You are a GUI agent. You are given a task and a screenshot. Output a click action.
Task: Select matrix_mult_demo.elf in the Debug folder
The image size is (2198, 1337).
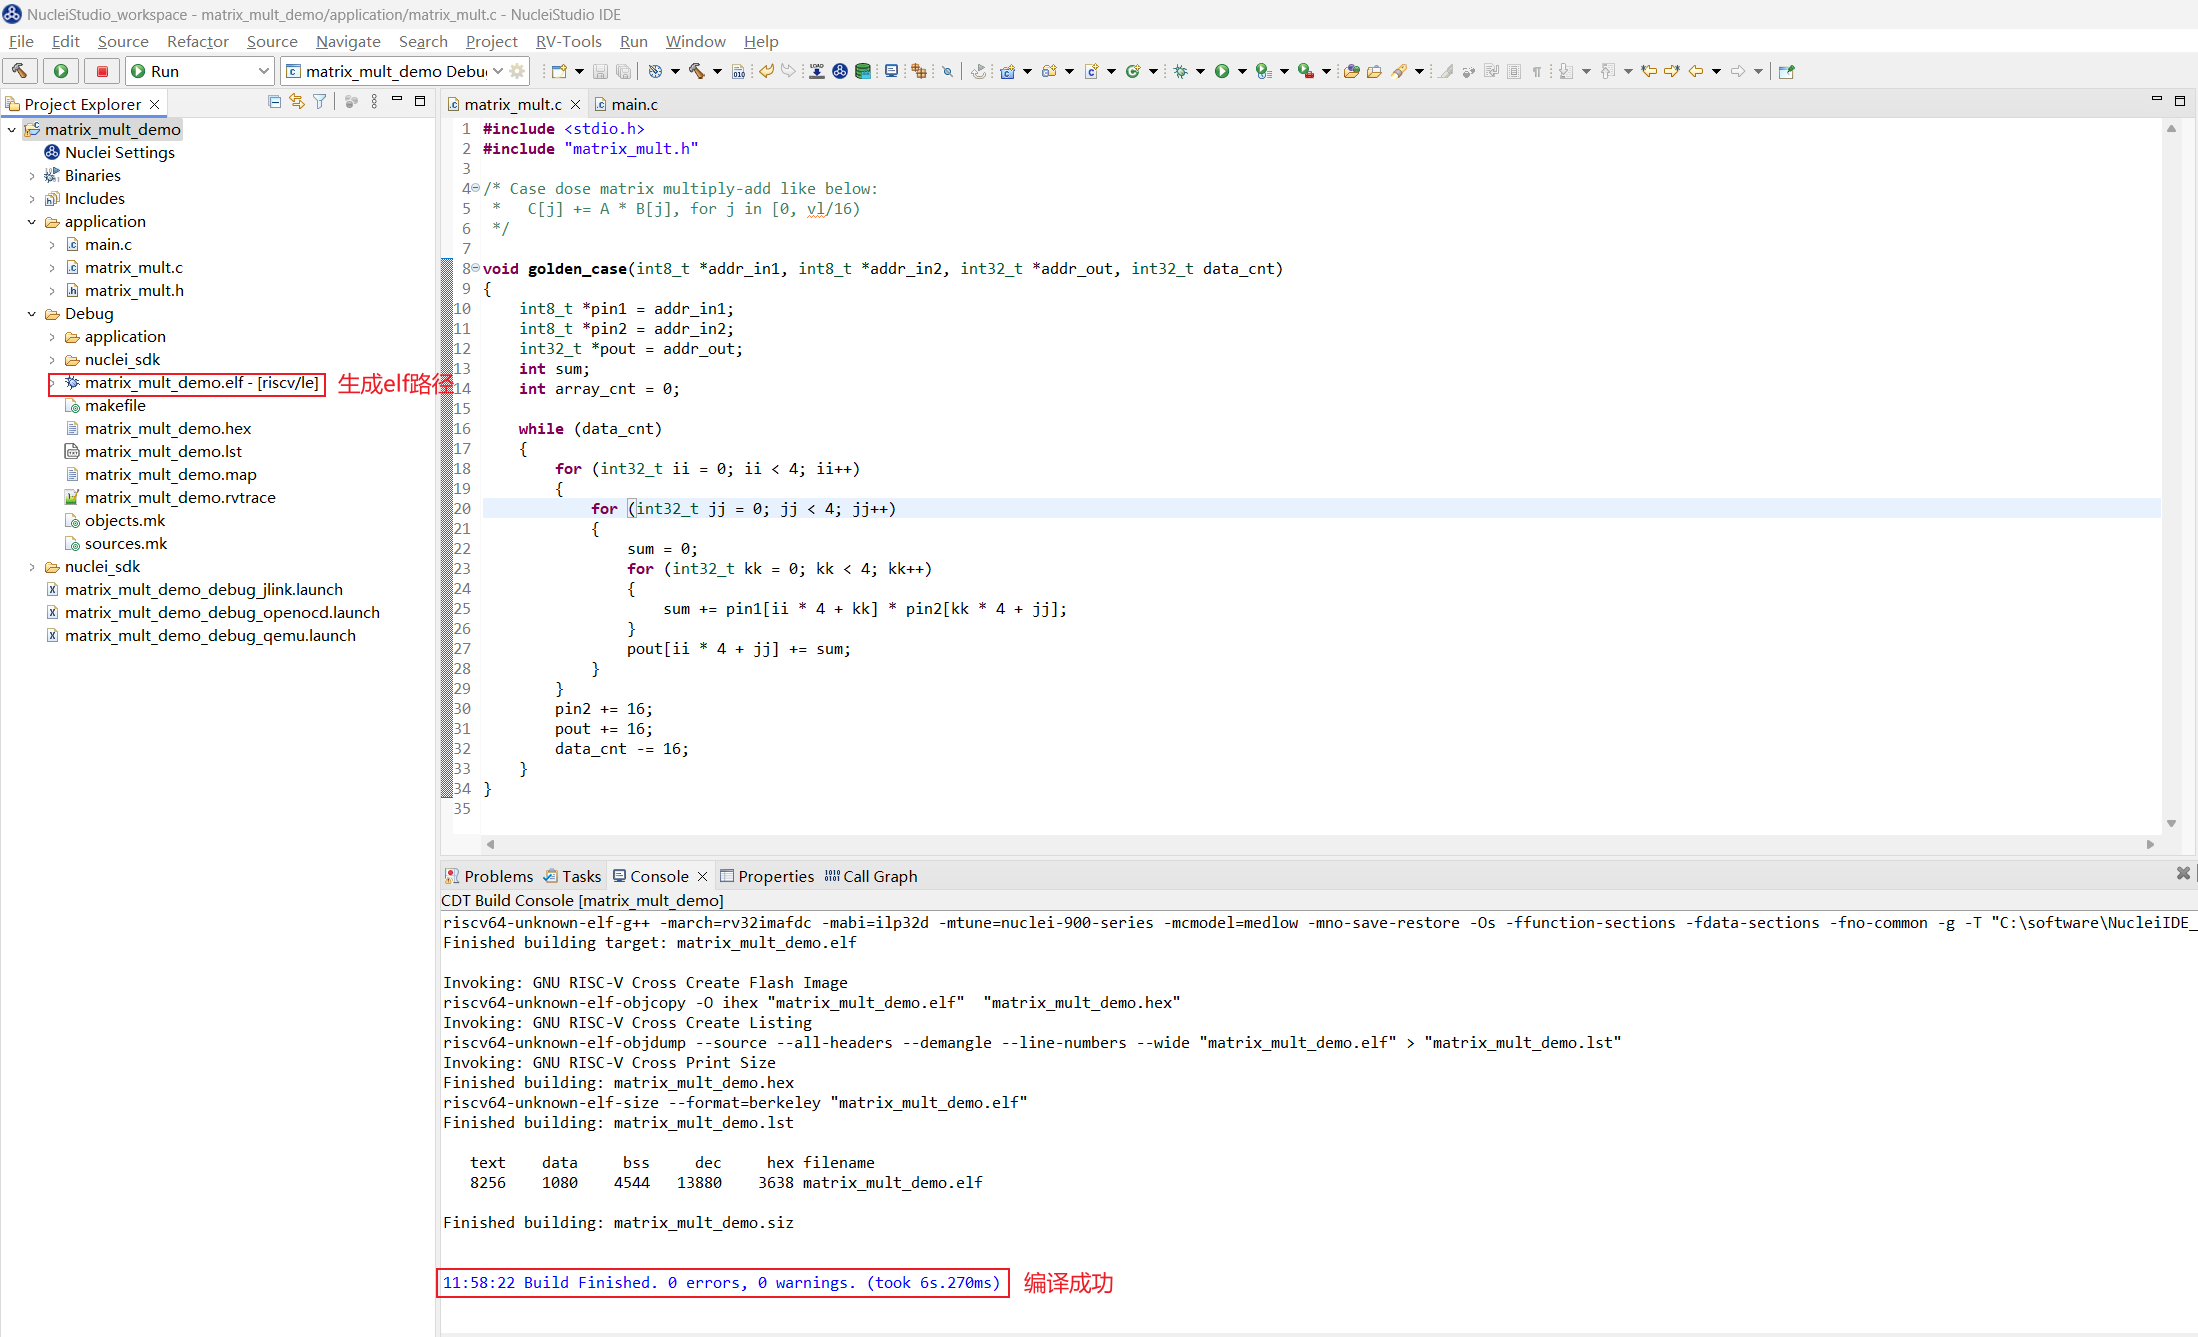(191, 383)
